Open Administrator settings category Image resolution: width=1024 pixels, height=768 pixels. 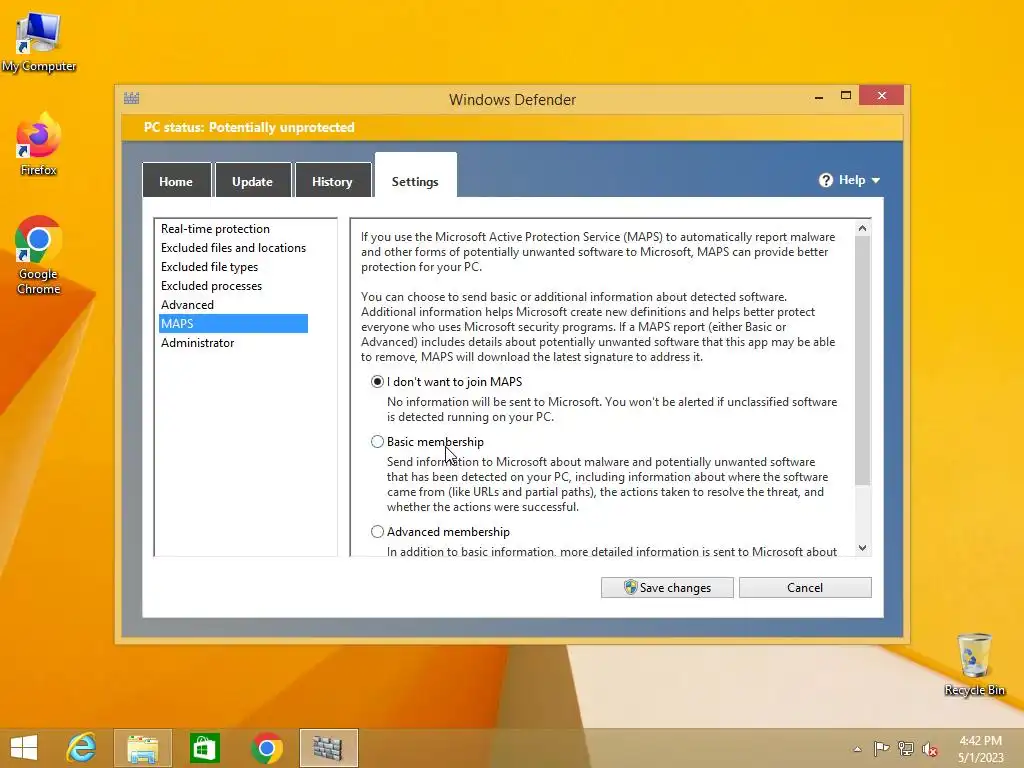197,342
